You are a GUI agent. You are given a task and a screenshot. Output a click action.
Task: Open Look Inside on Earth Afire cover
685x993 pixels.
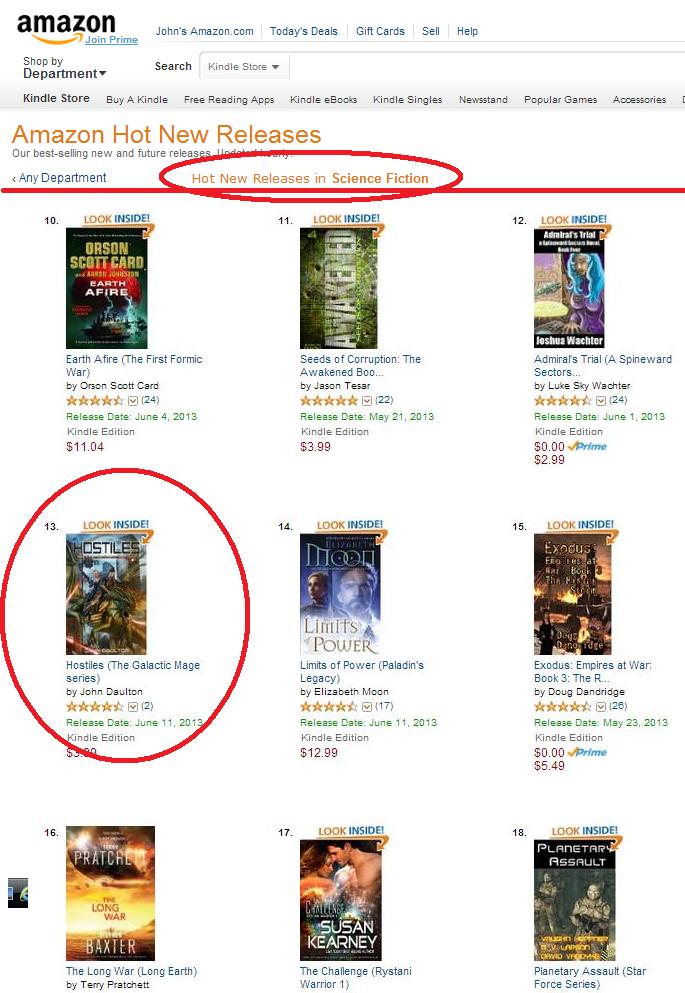(117, 218)
